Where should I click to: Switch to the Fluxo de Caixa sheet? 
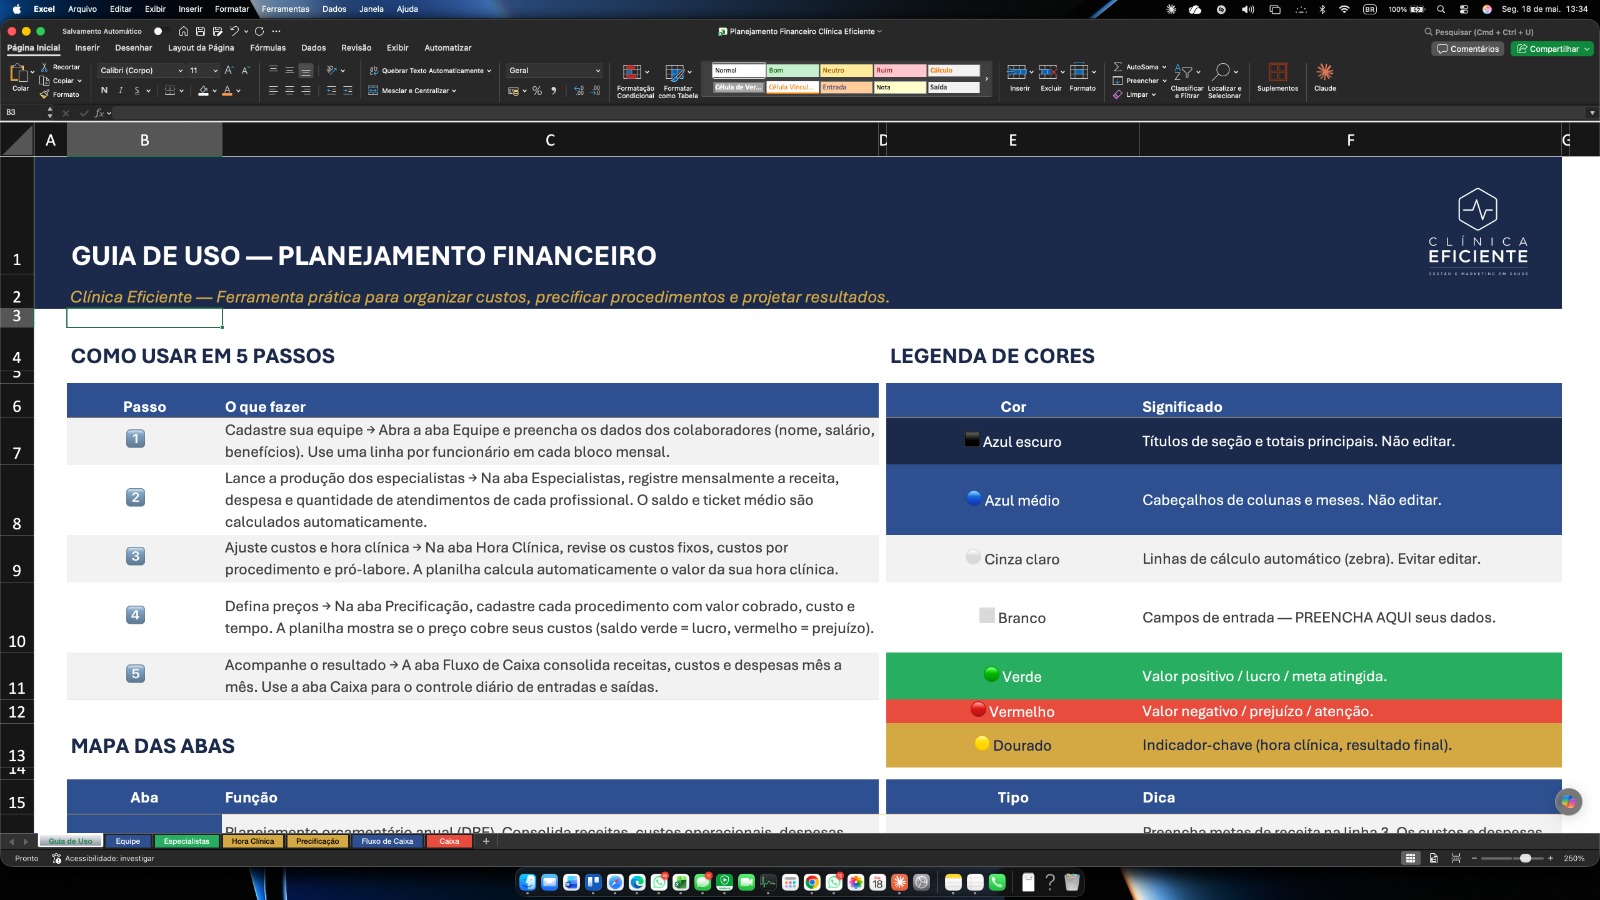387,841
